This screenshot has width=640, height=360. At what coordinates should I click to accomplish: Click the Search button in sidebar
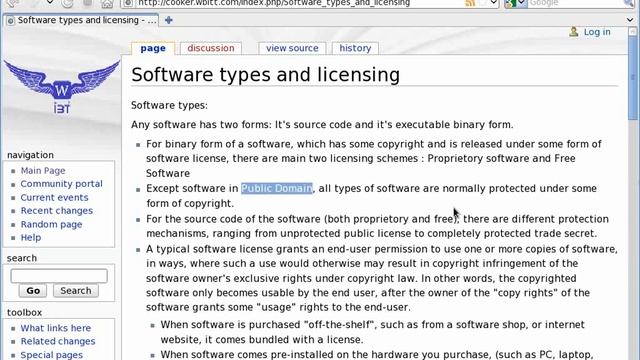76,291
